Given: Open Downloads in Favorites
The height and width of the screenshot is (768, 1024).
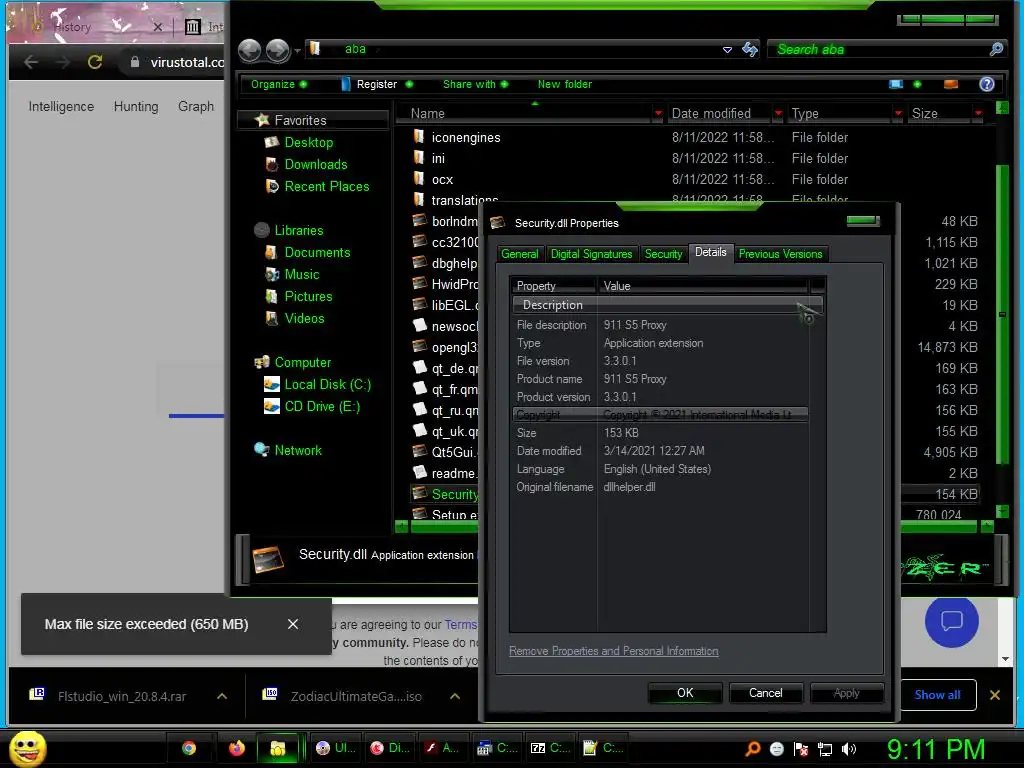Looking at the screenshot, I should pos(315,165).
